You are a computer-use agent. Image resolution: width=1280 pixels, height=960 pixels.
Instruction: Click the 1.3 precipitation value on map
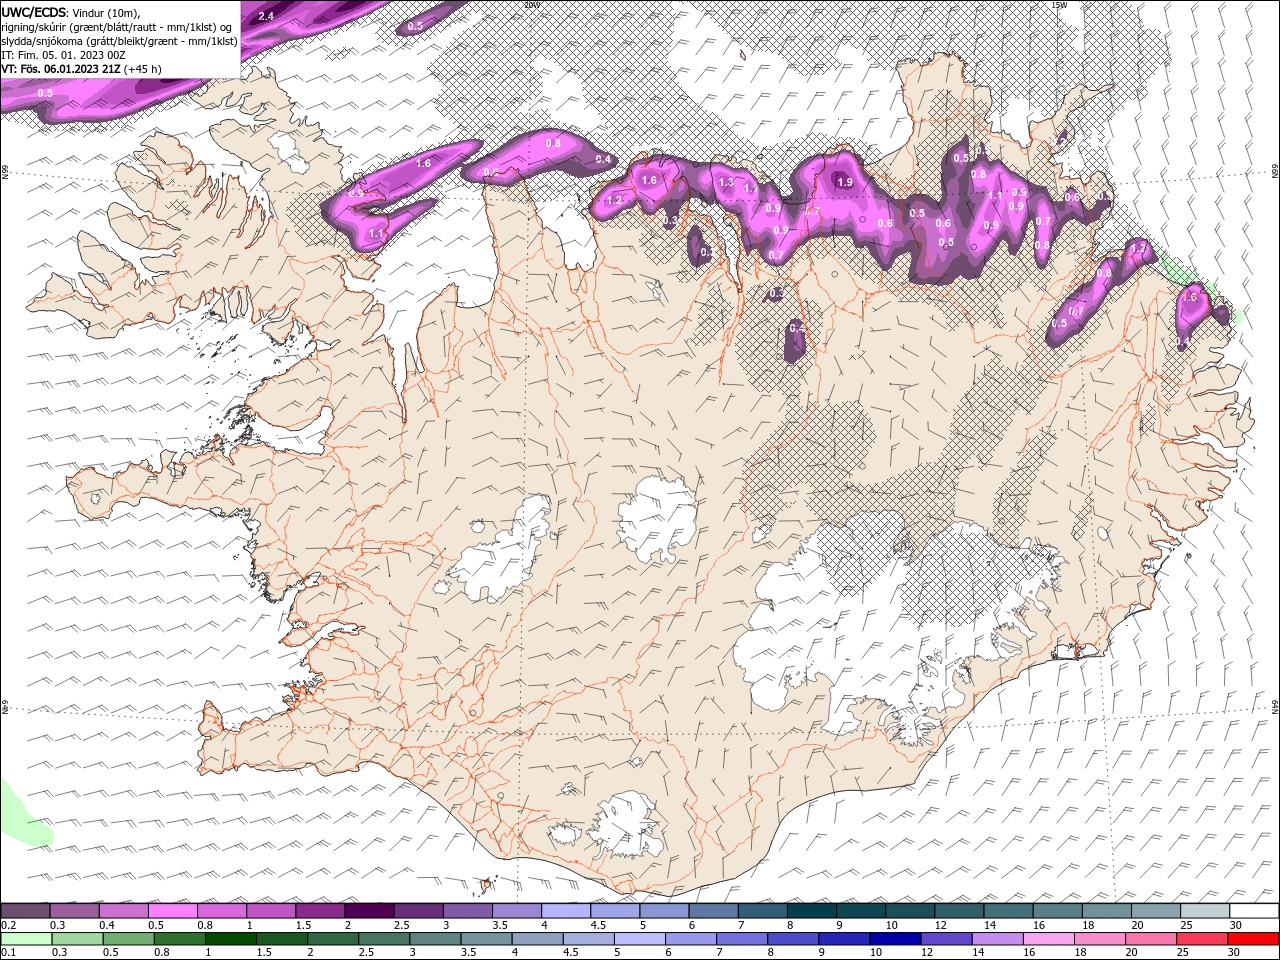point(727,182)
